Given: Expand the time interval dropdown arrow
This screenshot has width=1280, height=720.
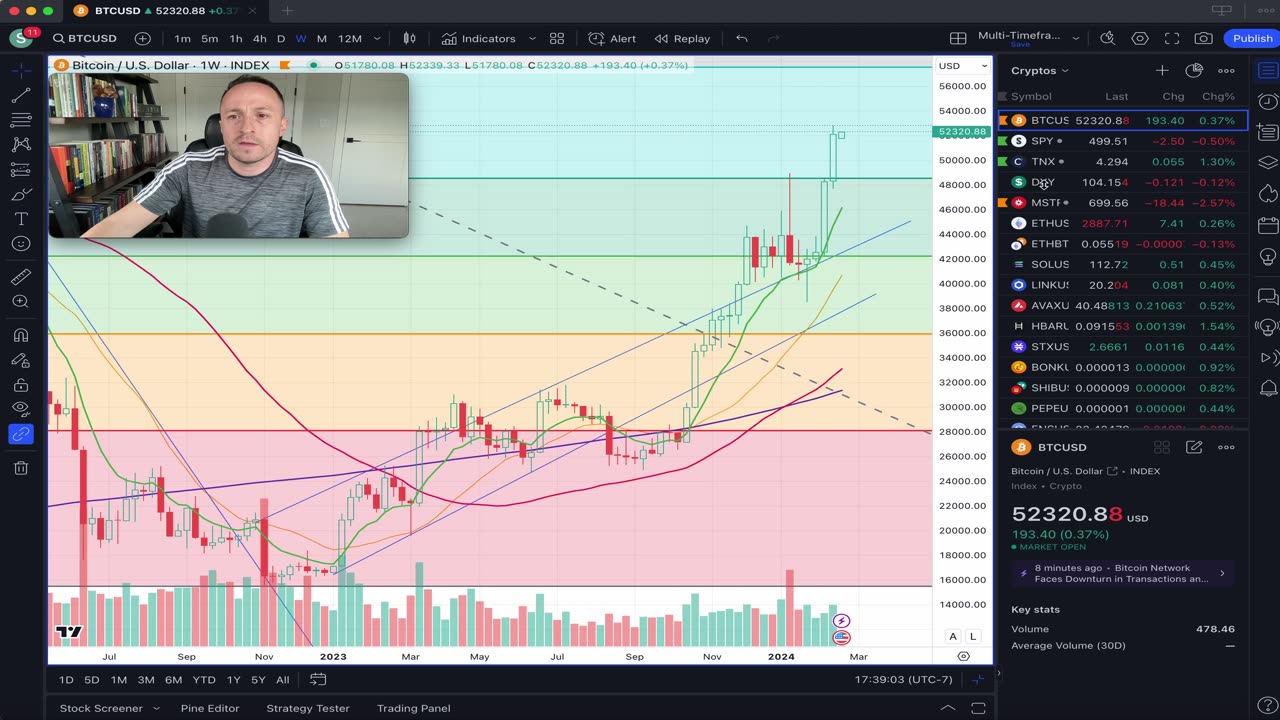Looking at the screenshot, I should point(377,38).
